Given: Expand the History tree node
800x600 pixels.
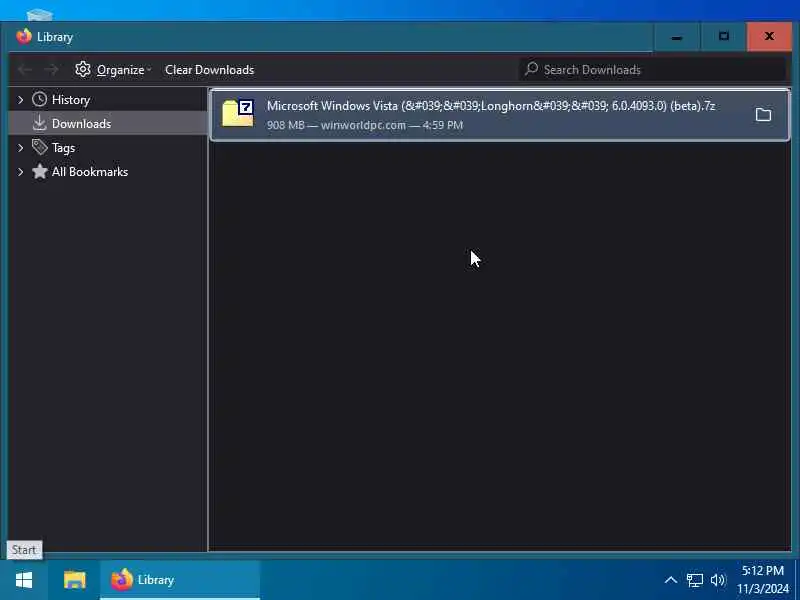Looking at the screenshot, I should coord(20,99).
